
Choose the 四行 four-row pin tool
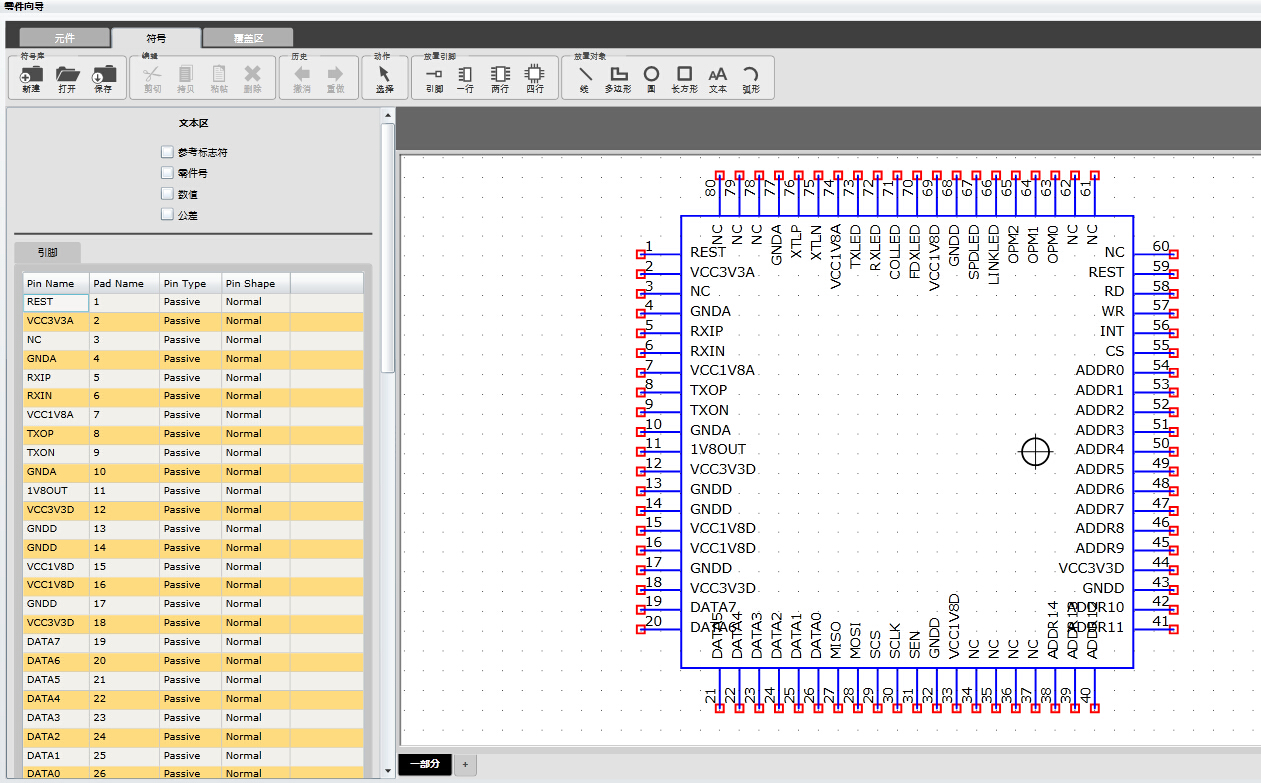tap(535, 79)
